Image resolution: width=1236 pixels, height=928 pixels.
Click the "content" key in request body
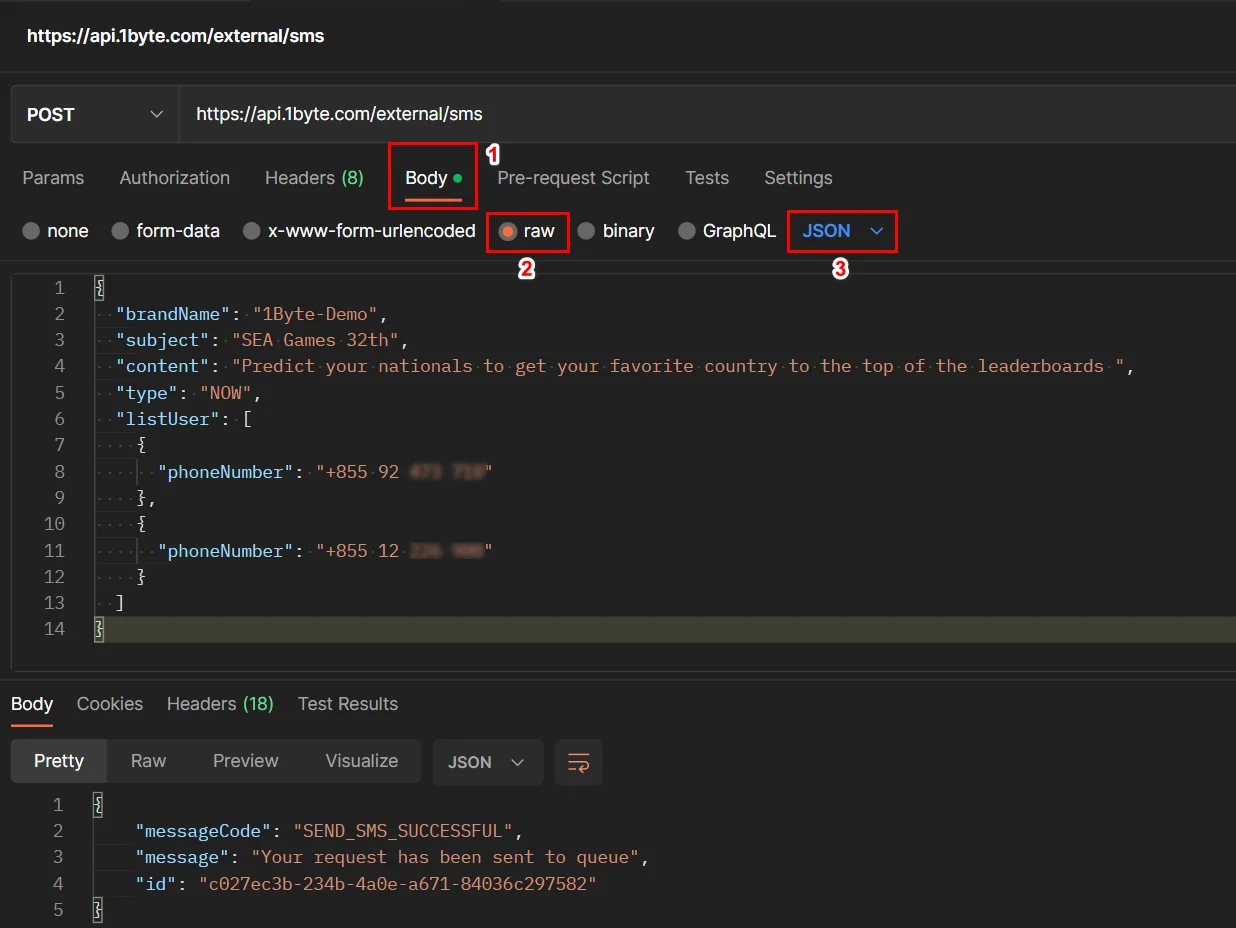[x=163, y=366]
